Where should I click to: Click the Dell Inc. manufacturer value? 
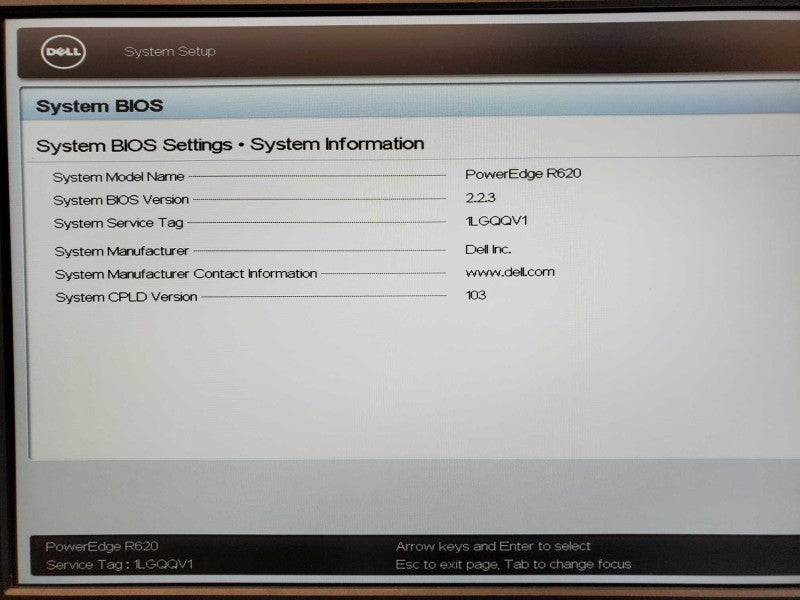point(488,249)
